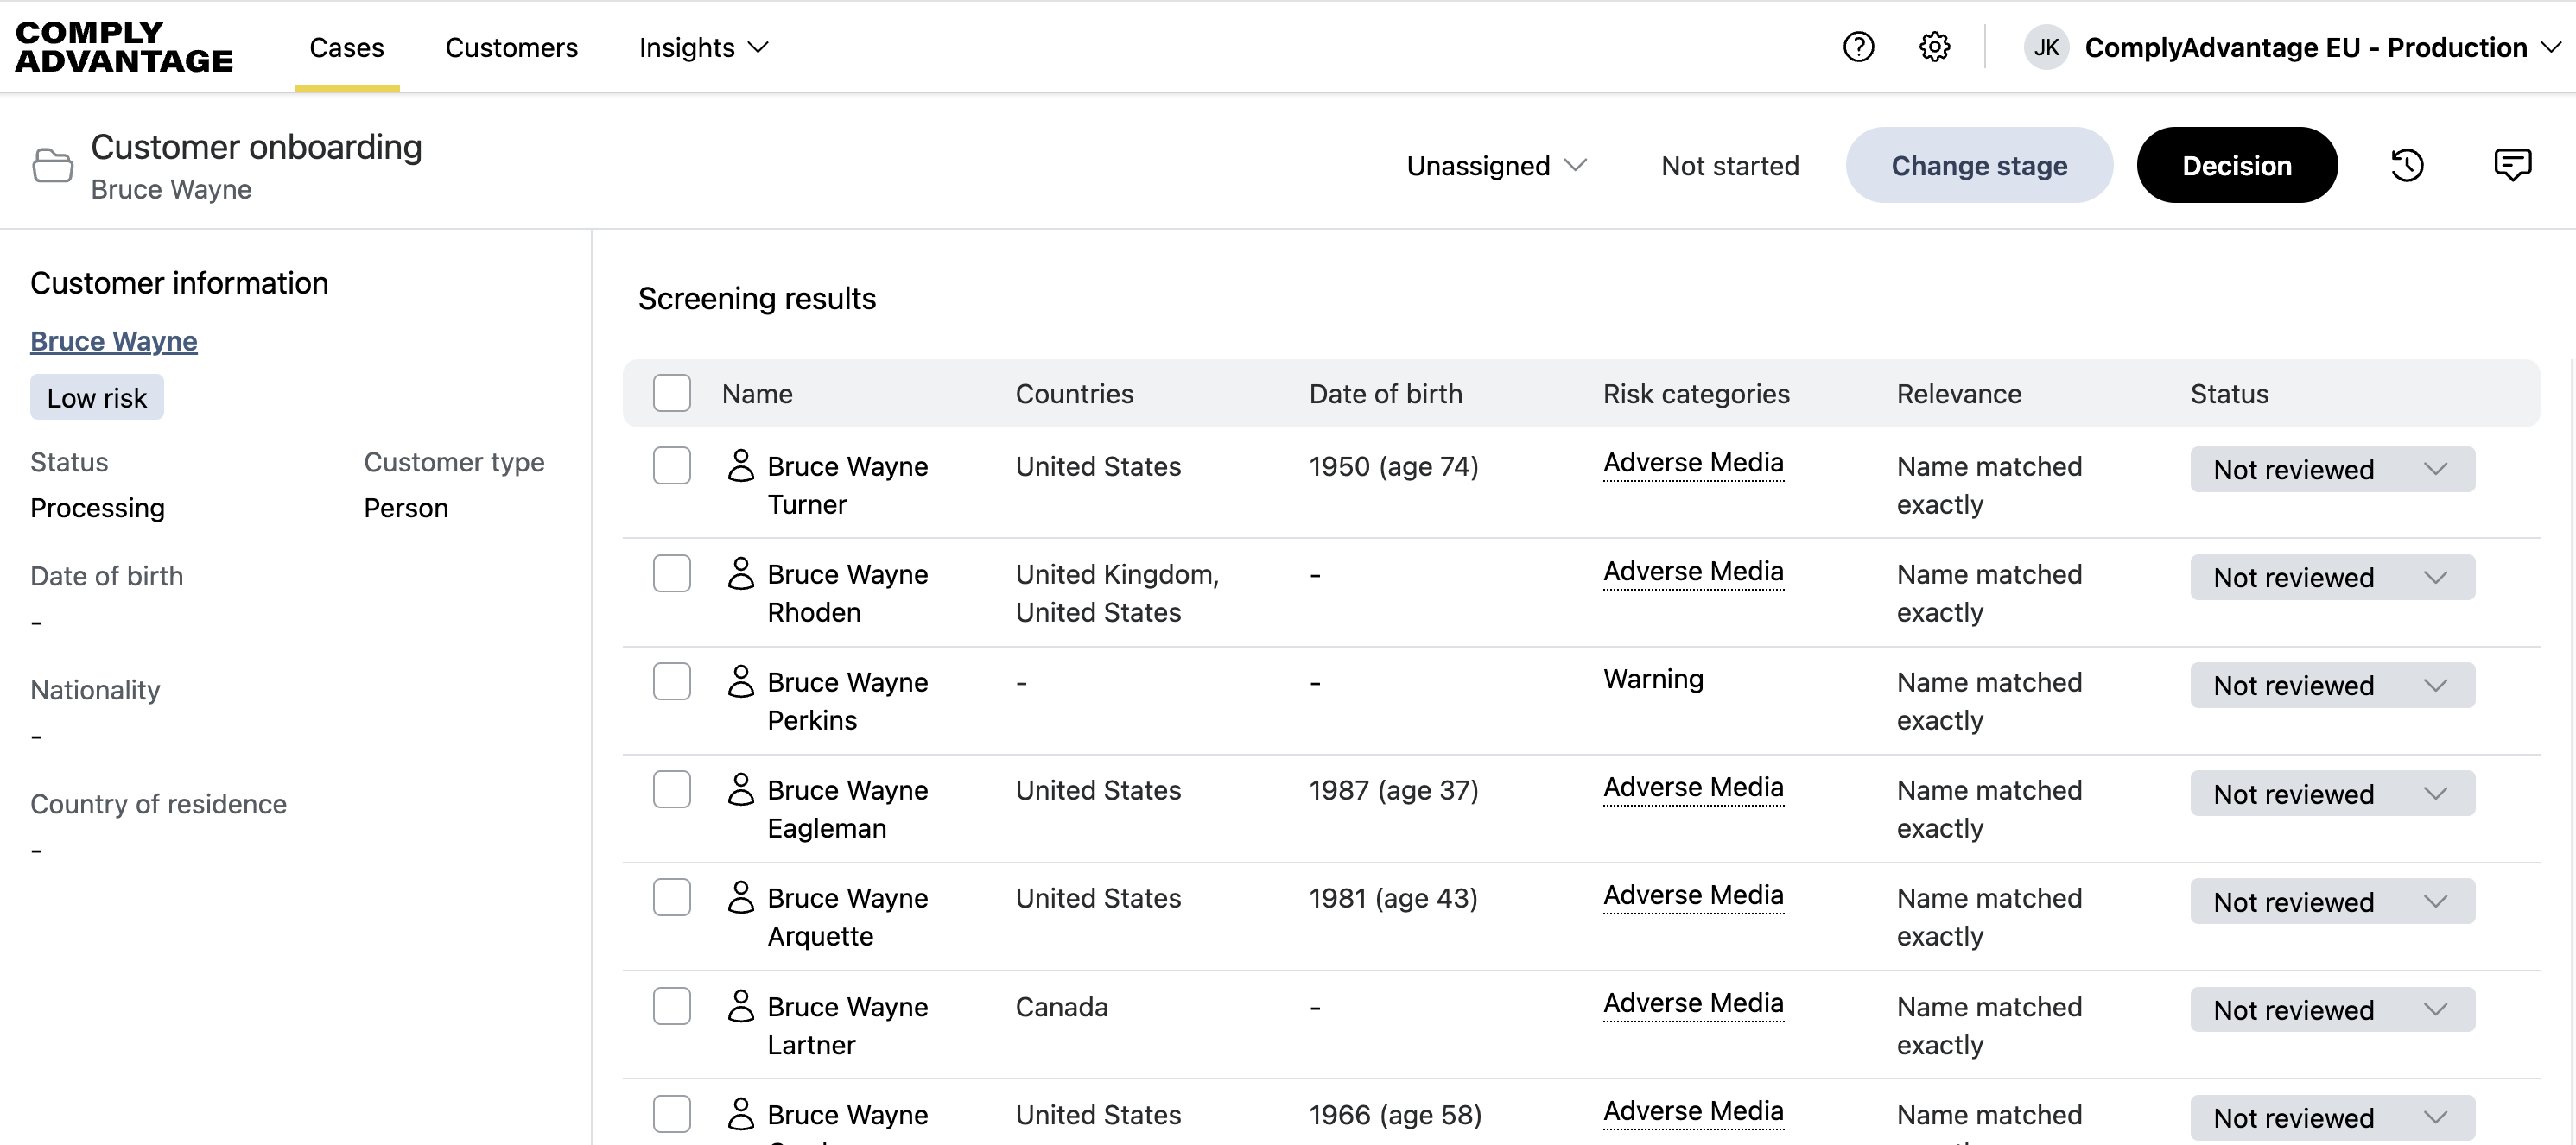Open status dropdown for Bruce Wayne Perkins
The height and width of the screenshot is (1145, 2576).
2331,686
